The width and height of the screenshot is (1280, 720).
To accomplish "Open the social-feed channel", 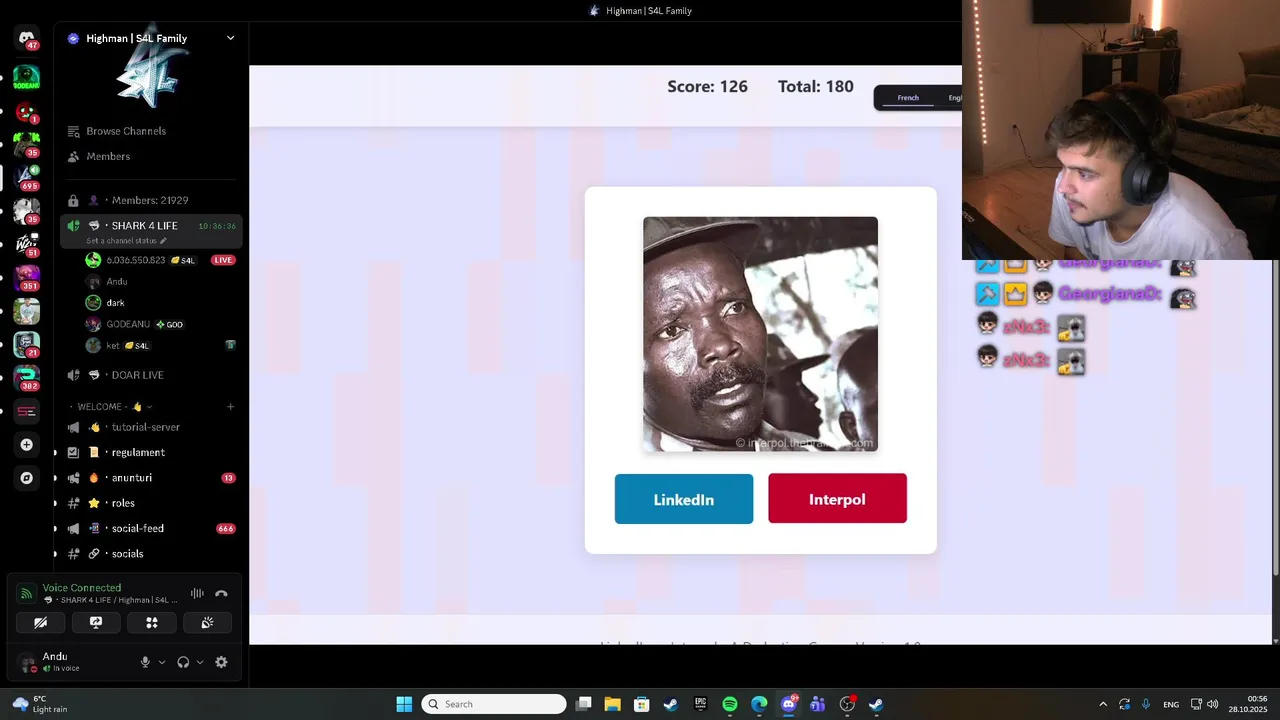I will pyautogui.click(x=150, y=528).
